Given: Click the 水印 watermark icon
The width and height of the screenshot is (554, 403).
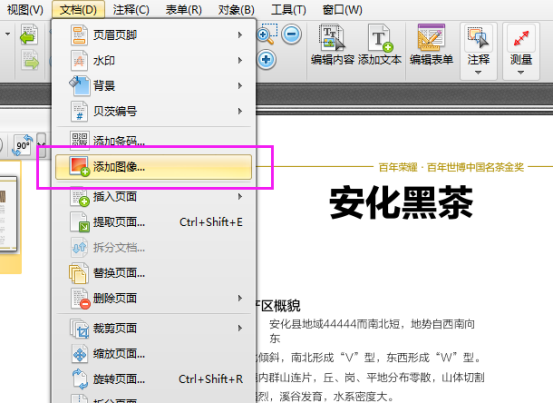Looking at the screenshot, I should [79, 60].
